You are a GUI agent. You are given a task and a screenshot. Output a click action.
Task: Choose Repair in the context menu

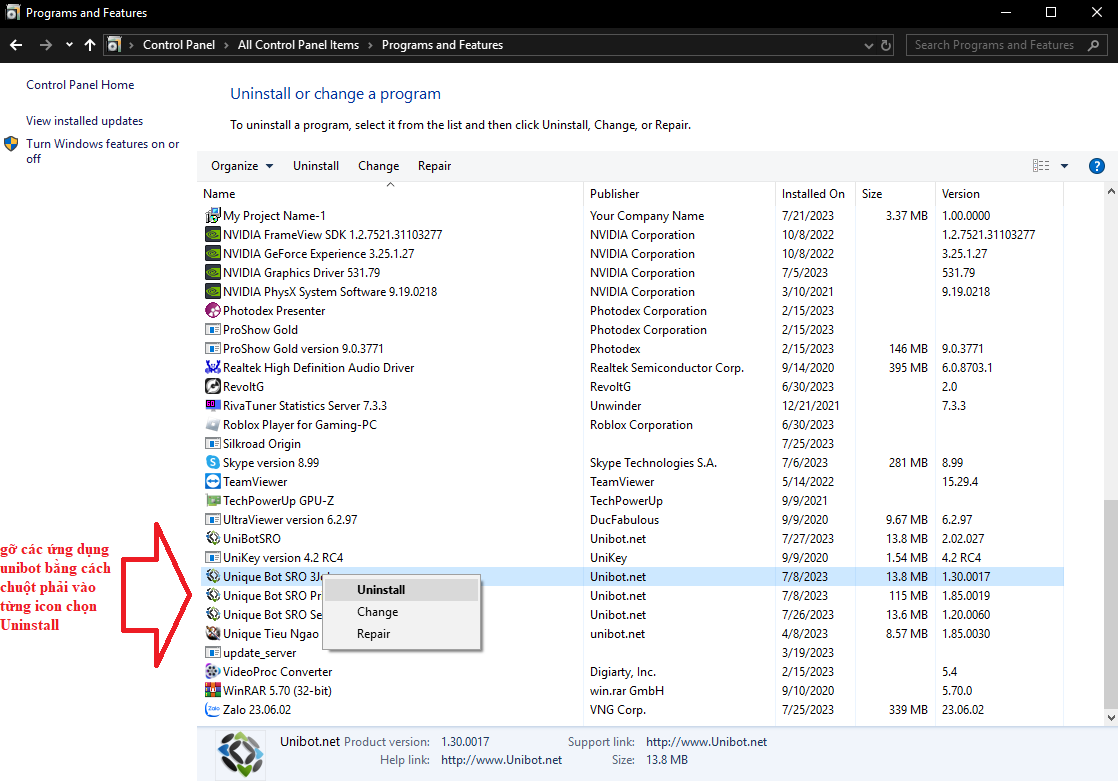point(401,634)
